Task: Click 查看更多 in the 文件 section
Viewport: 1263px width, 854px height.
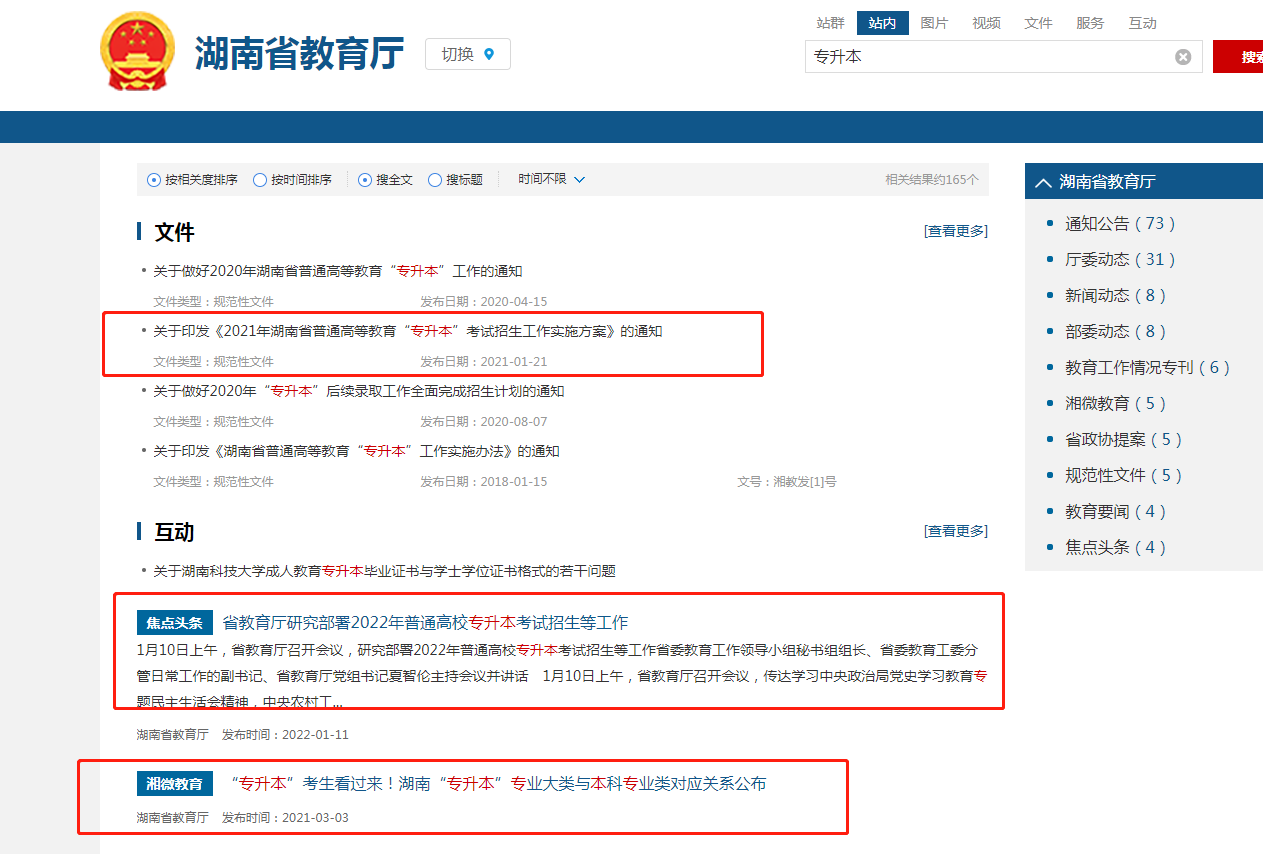Action: [955, 231]
